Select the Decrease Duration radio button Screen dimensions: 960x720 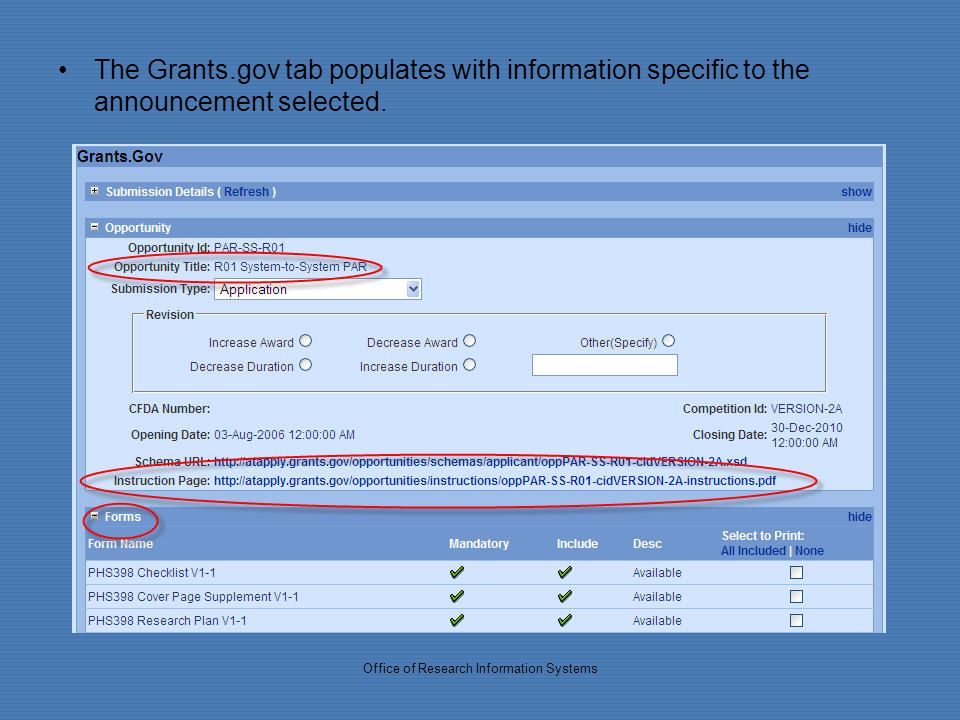point(306,365)
